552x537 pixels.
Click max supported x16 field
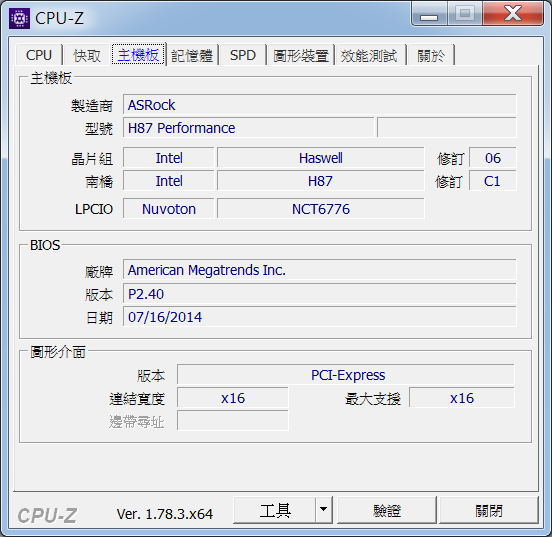(x=462, y=398)
